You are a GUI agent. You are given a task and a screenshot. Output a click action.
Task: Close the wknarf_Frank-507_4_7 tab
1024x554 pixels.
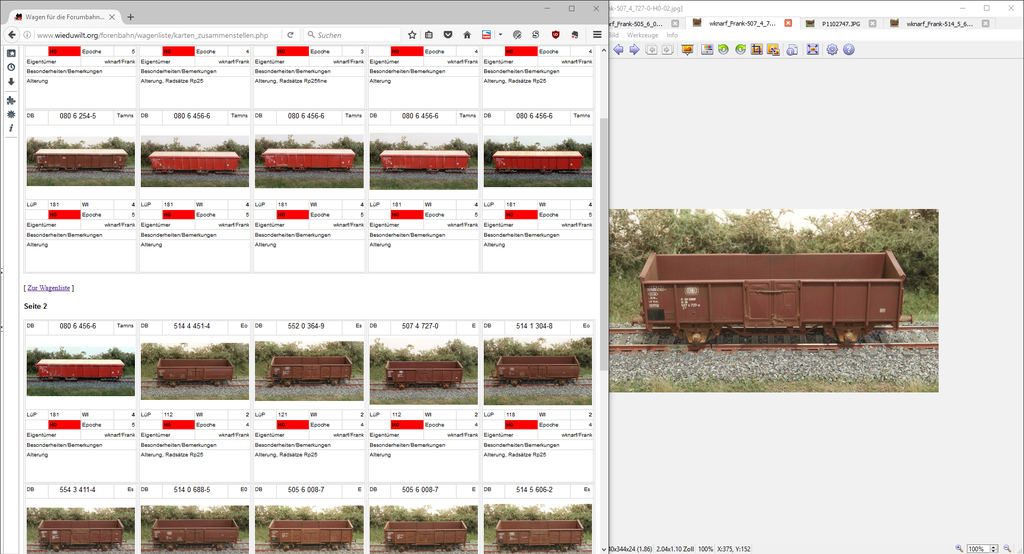click(x=788, y=23)
